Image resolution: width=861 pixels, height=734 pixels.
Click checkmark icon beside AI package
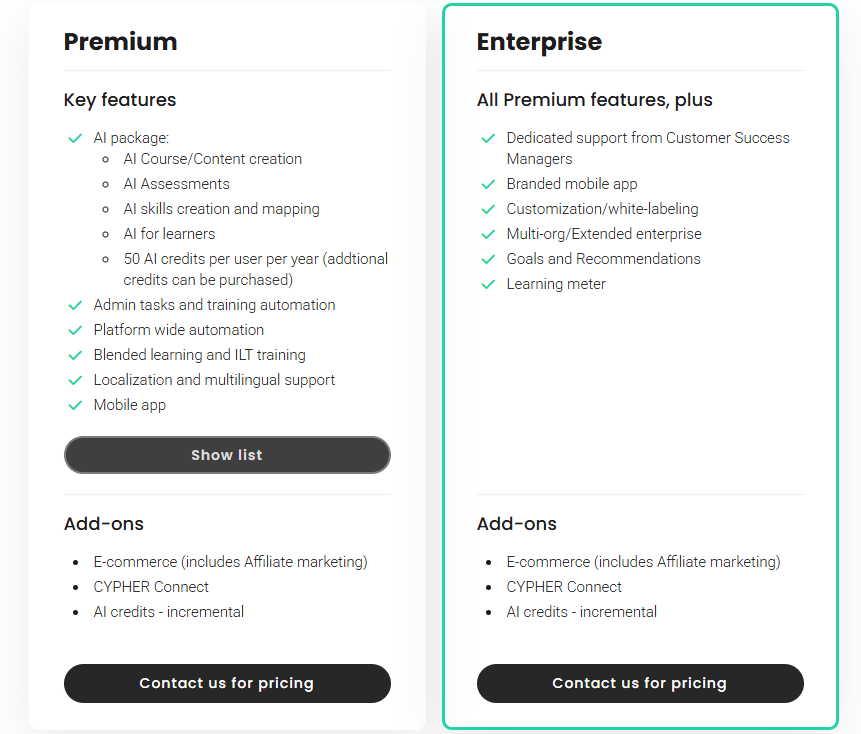[x=75, y=138]
